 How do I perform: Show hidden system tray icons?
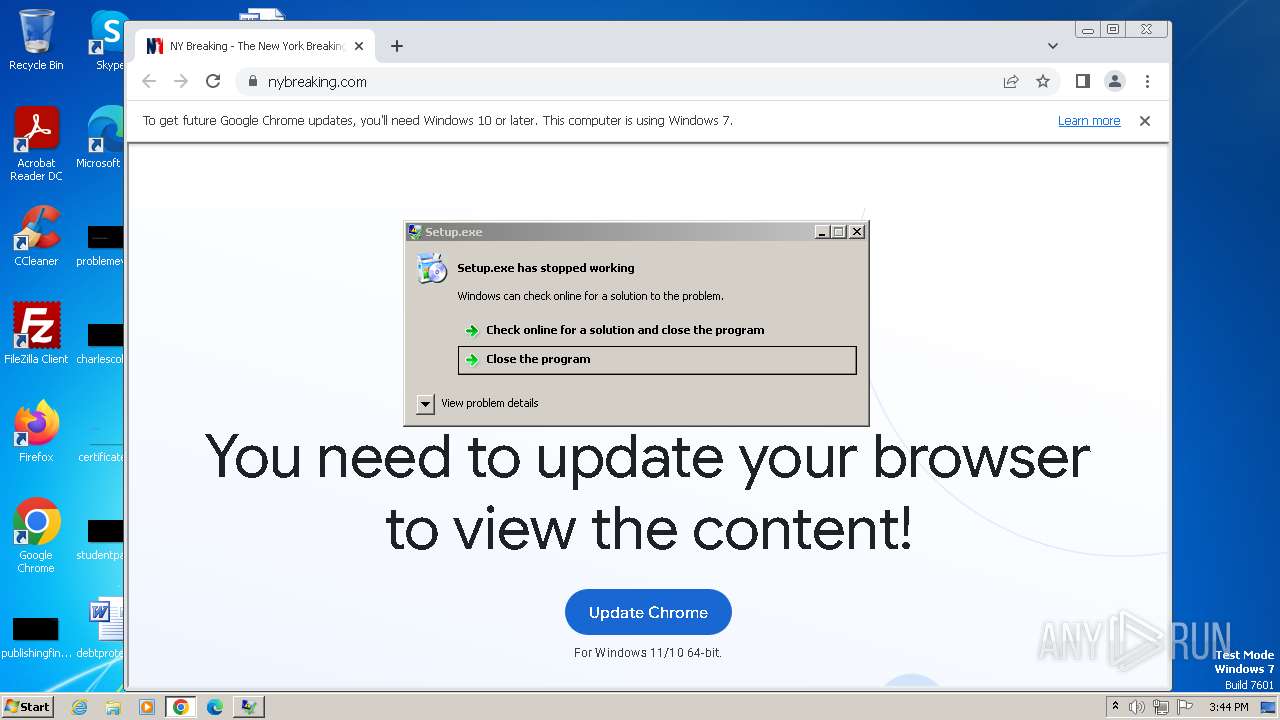click(1115, 707)
